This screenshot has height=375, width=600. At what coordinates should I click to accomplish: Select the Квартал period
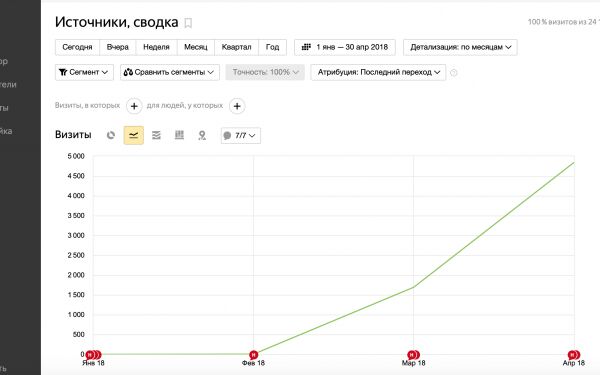[236, 47]
